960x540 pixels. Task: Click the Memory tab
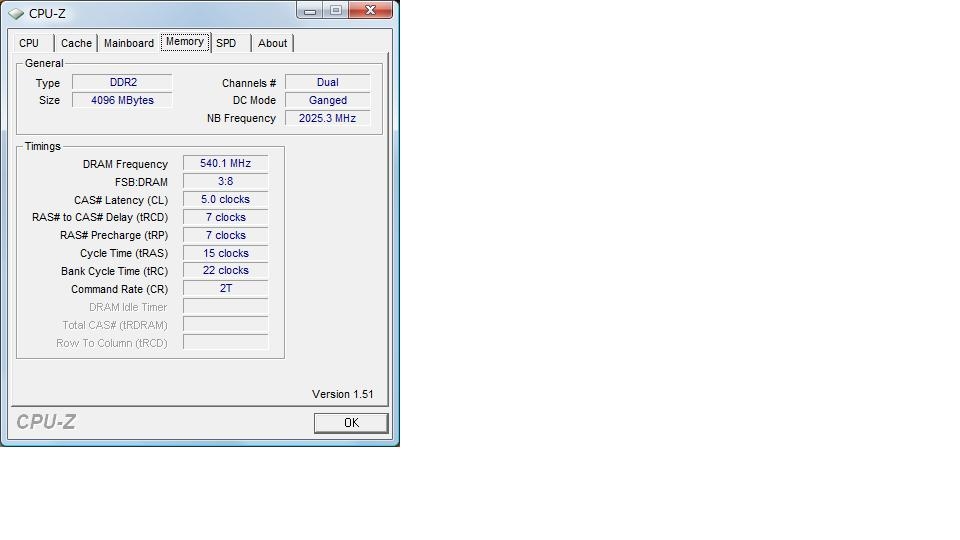coord(185,42)
